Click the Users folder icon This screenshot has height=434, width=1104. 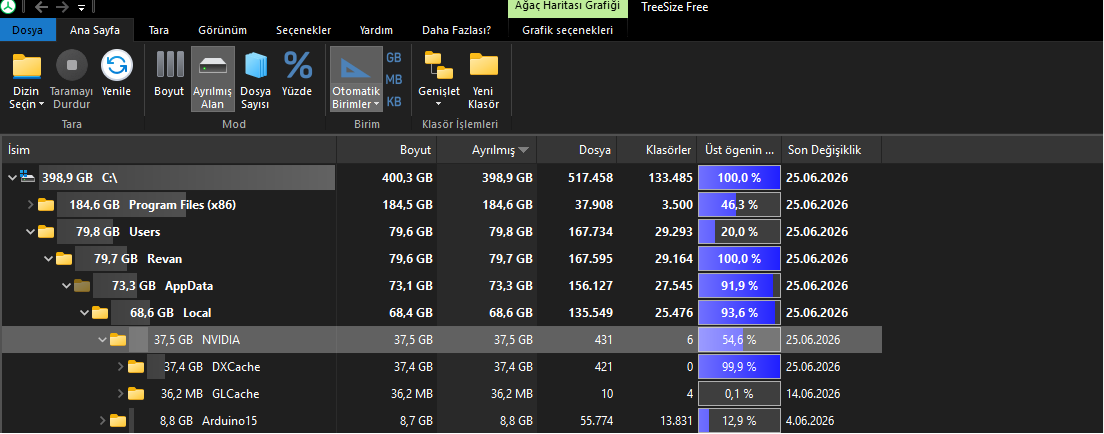coord(46,232)
